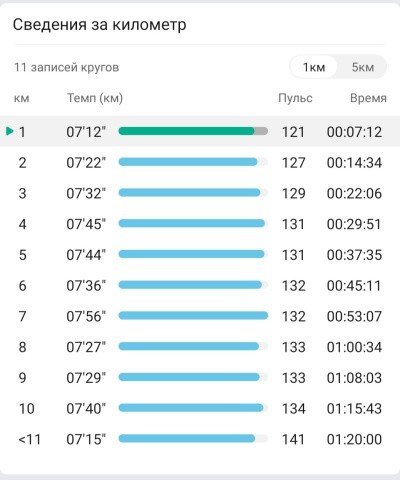
Task: Click the pace value 07'36" on kilometer 6
Action: (86, 286)
